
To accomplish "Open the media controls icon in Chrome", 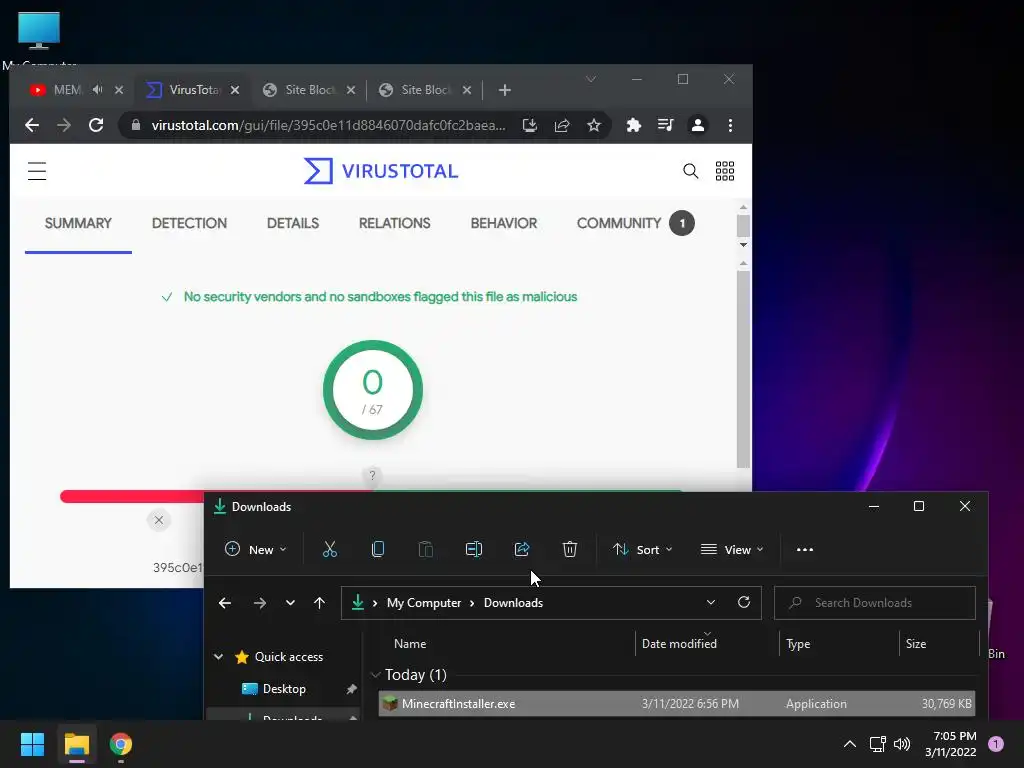I will click(x=665, y=125).
